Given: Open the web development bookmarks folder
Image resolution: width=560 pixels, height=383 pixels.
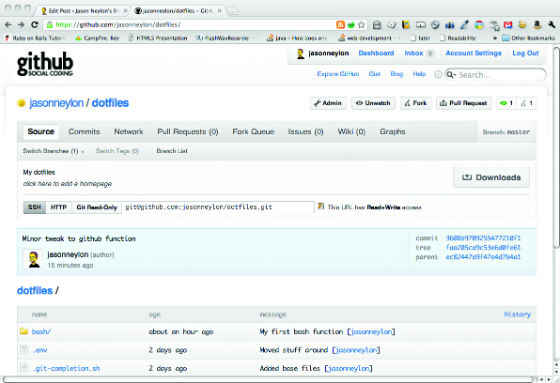Looking at the screenshot, I should pyautogui.click(x=365, y=38).
